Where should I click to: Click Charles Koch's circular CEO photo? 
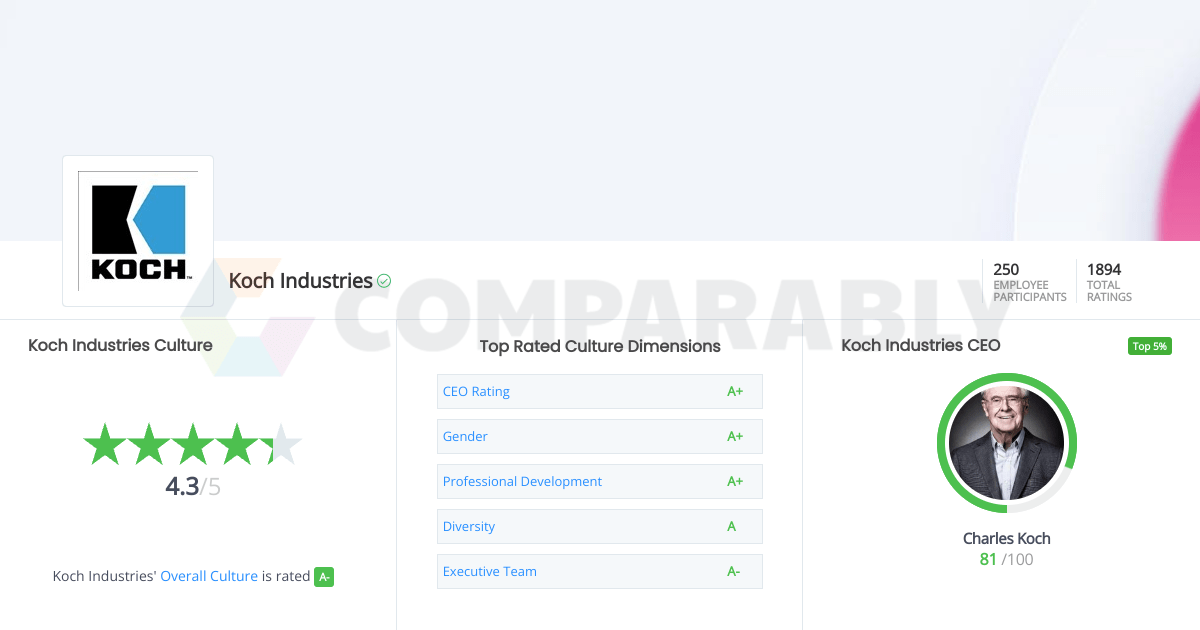(x=1006, y=443)
